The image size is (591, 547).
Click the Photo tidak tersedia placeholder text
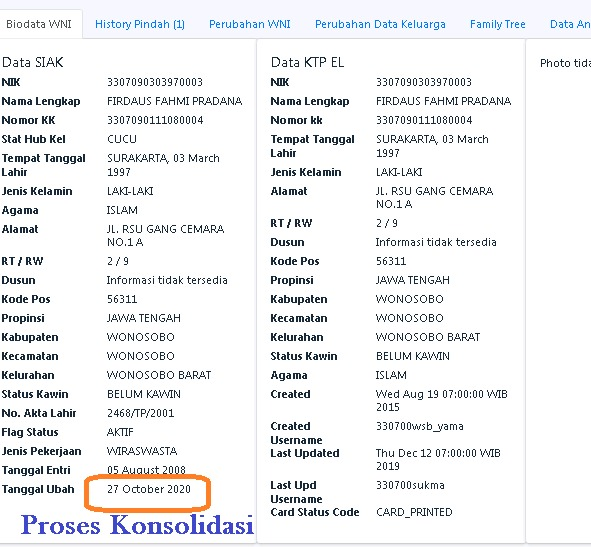[565, 63]
